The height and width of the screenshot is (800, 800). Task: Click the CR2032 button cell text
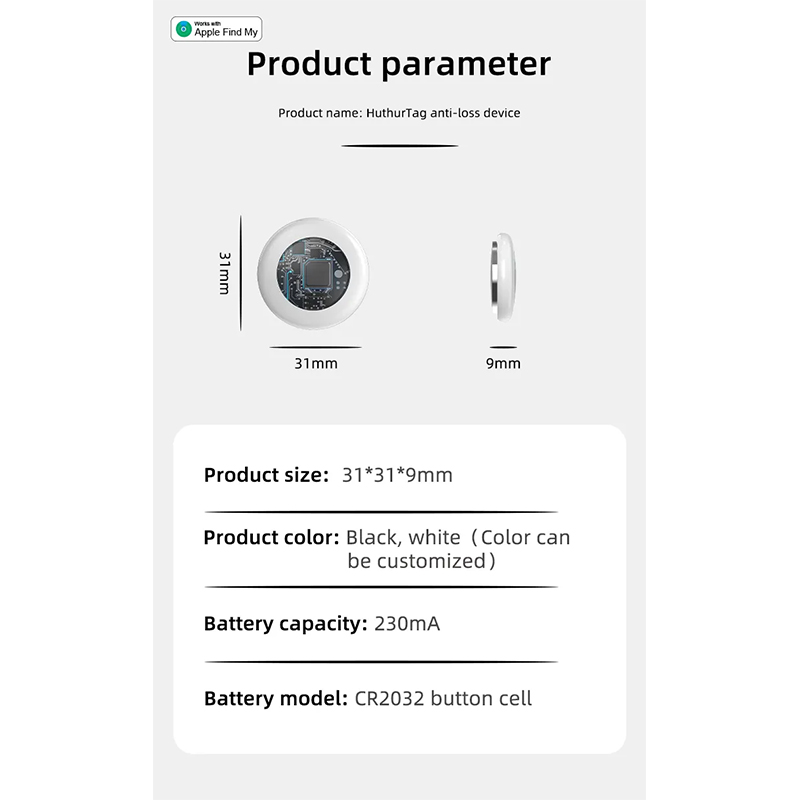pos(443,698)
